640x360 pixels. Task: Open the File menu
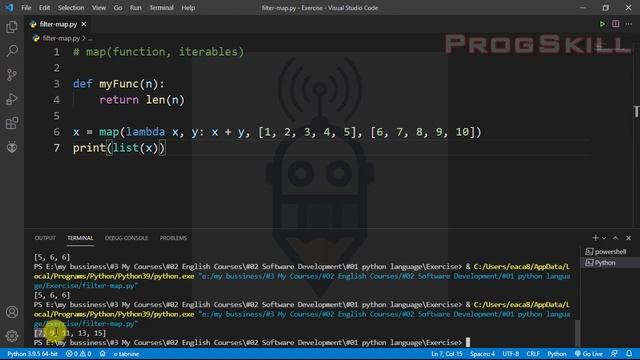pyautogui.click(x=26, y=8)
